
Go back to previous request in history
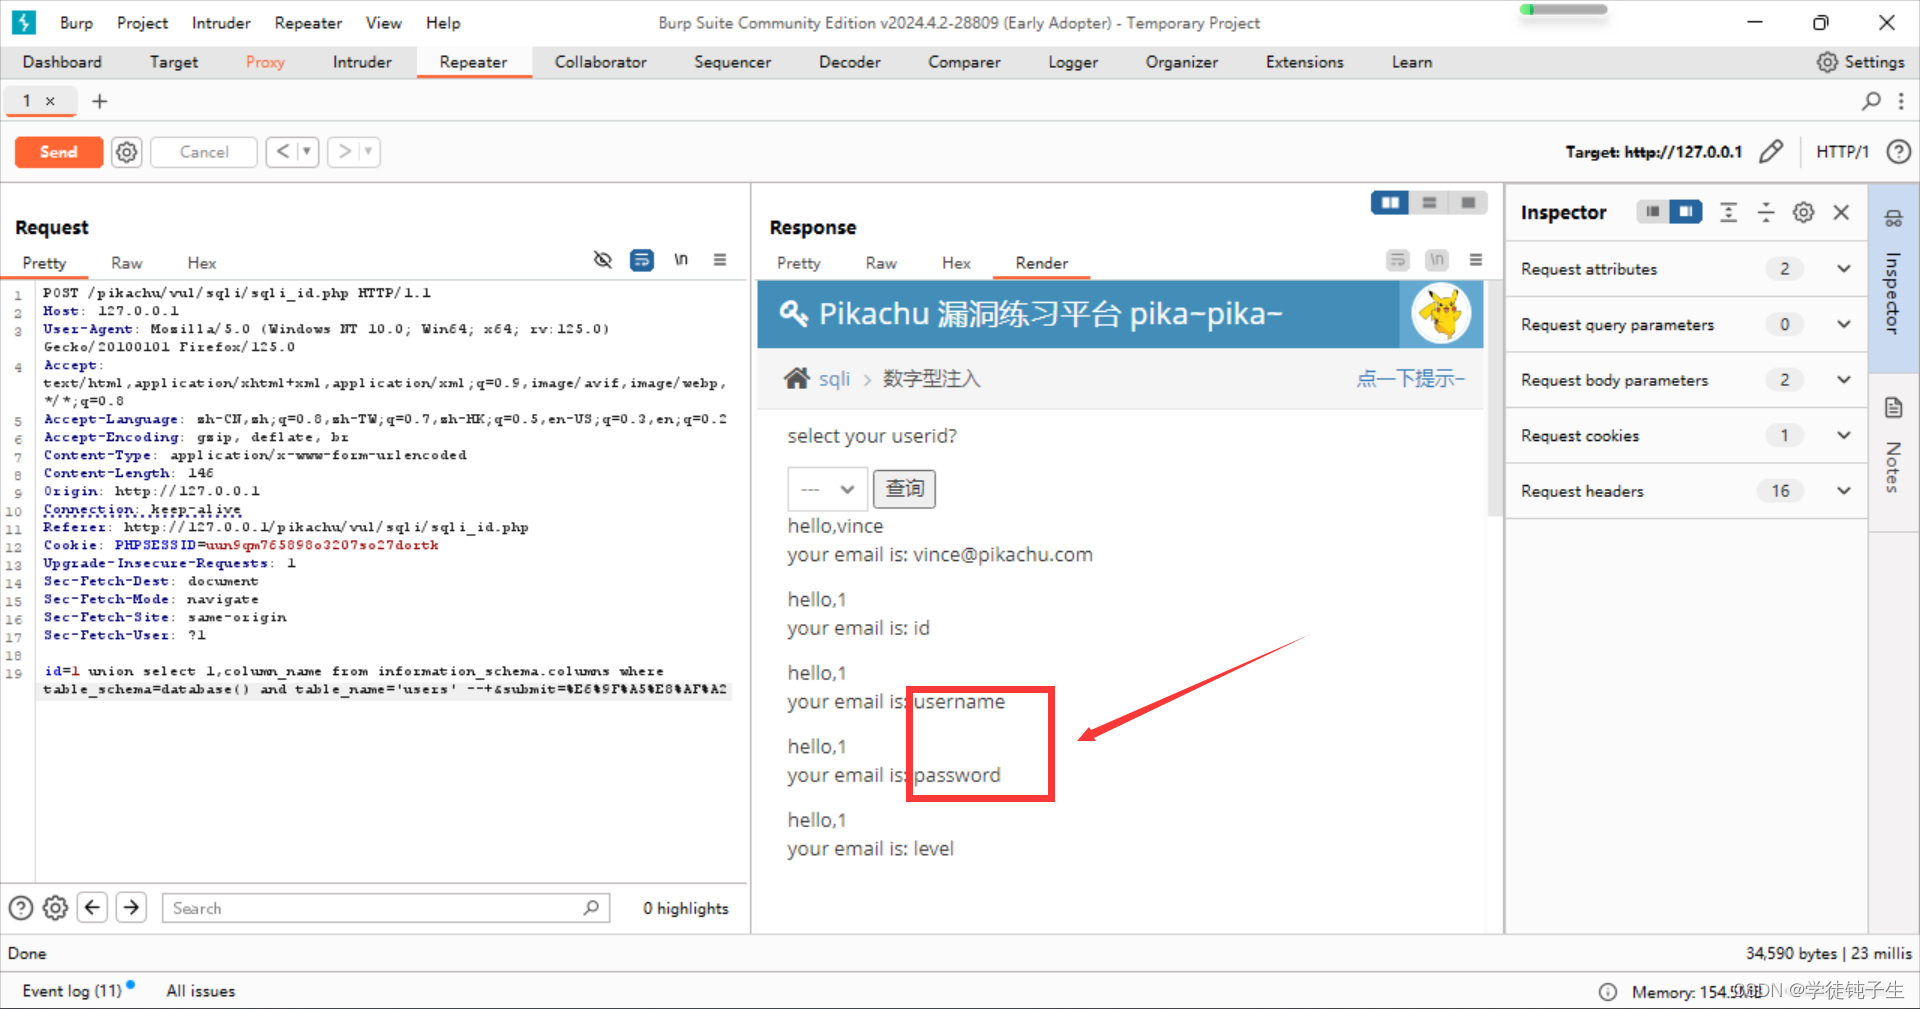283,152
